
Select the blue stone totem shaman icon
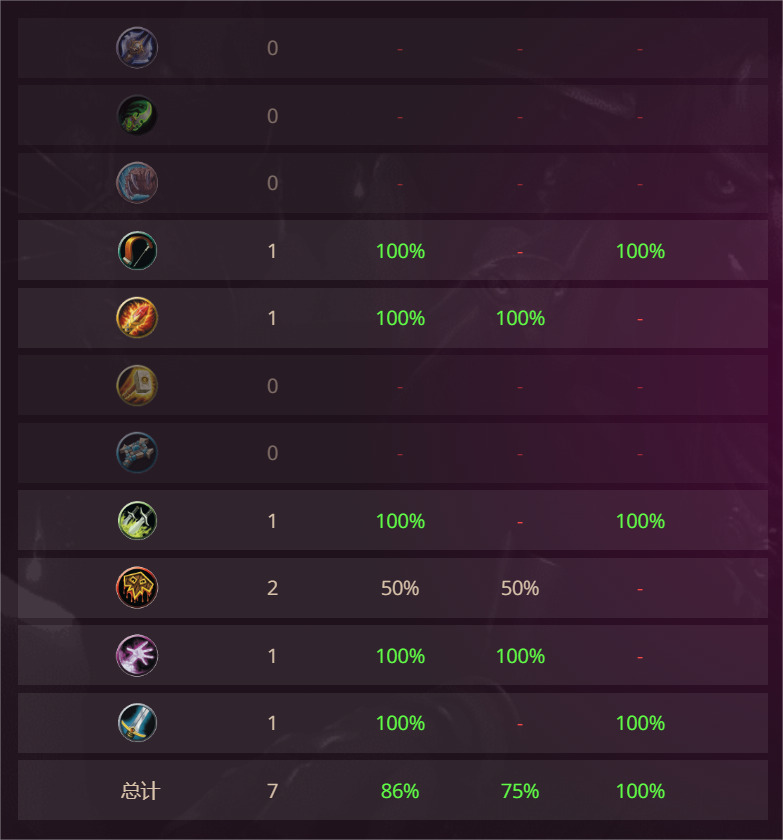click(x=137, y=453)
